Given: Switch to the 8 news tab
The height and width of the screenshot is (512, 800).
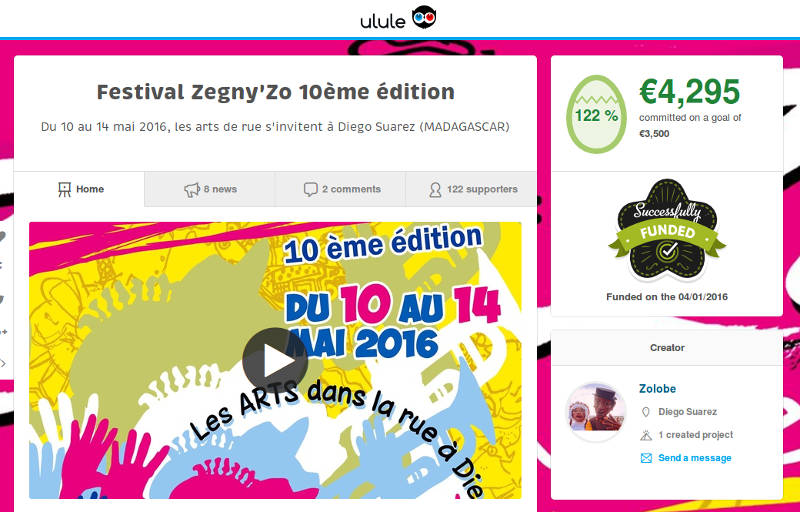Looking at the screenshot, I should pyautogui.click(x=210, y=189).
